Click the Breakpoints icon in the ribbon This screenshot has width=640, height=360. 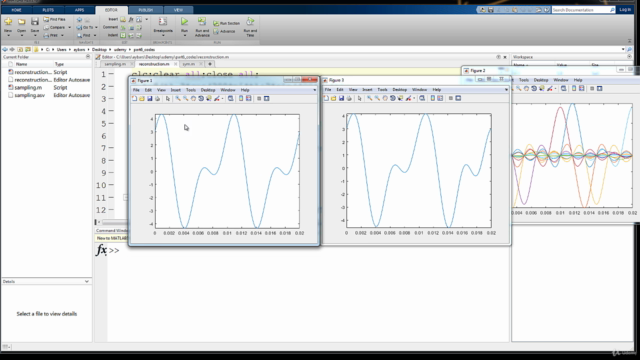(162, 22)
